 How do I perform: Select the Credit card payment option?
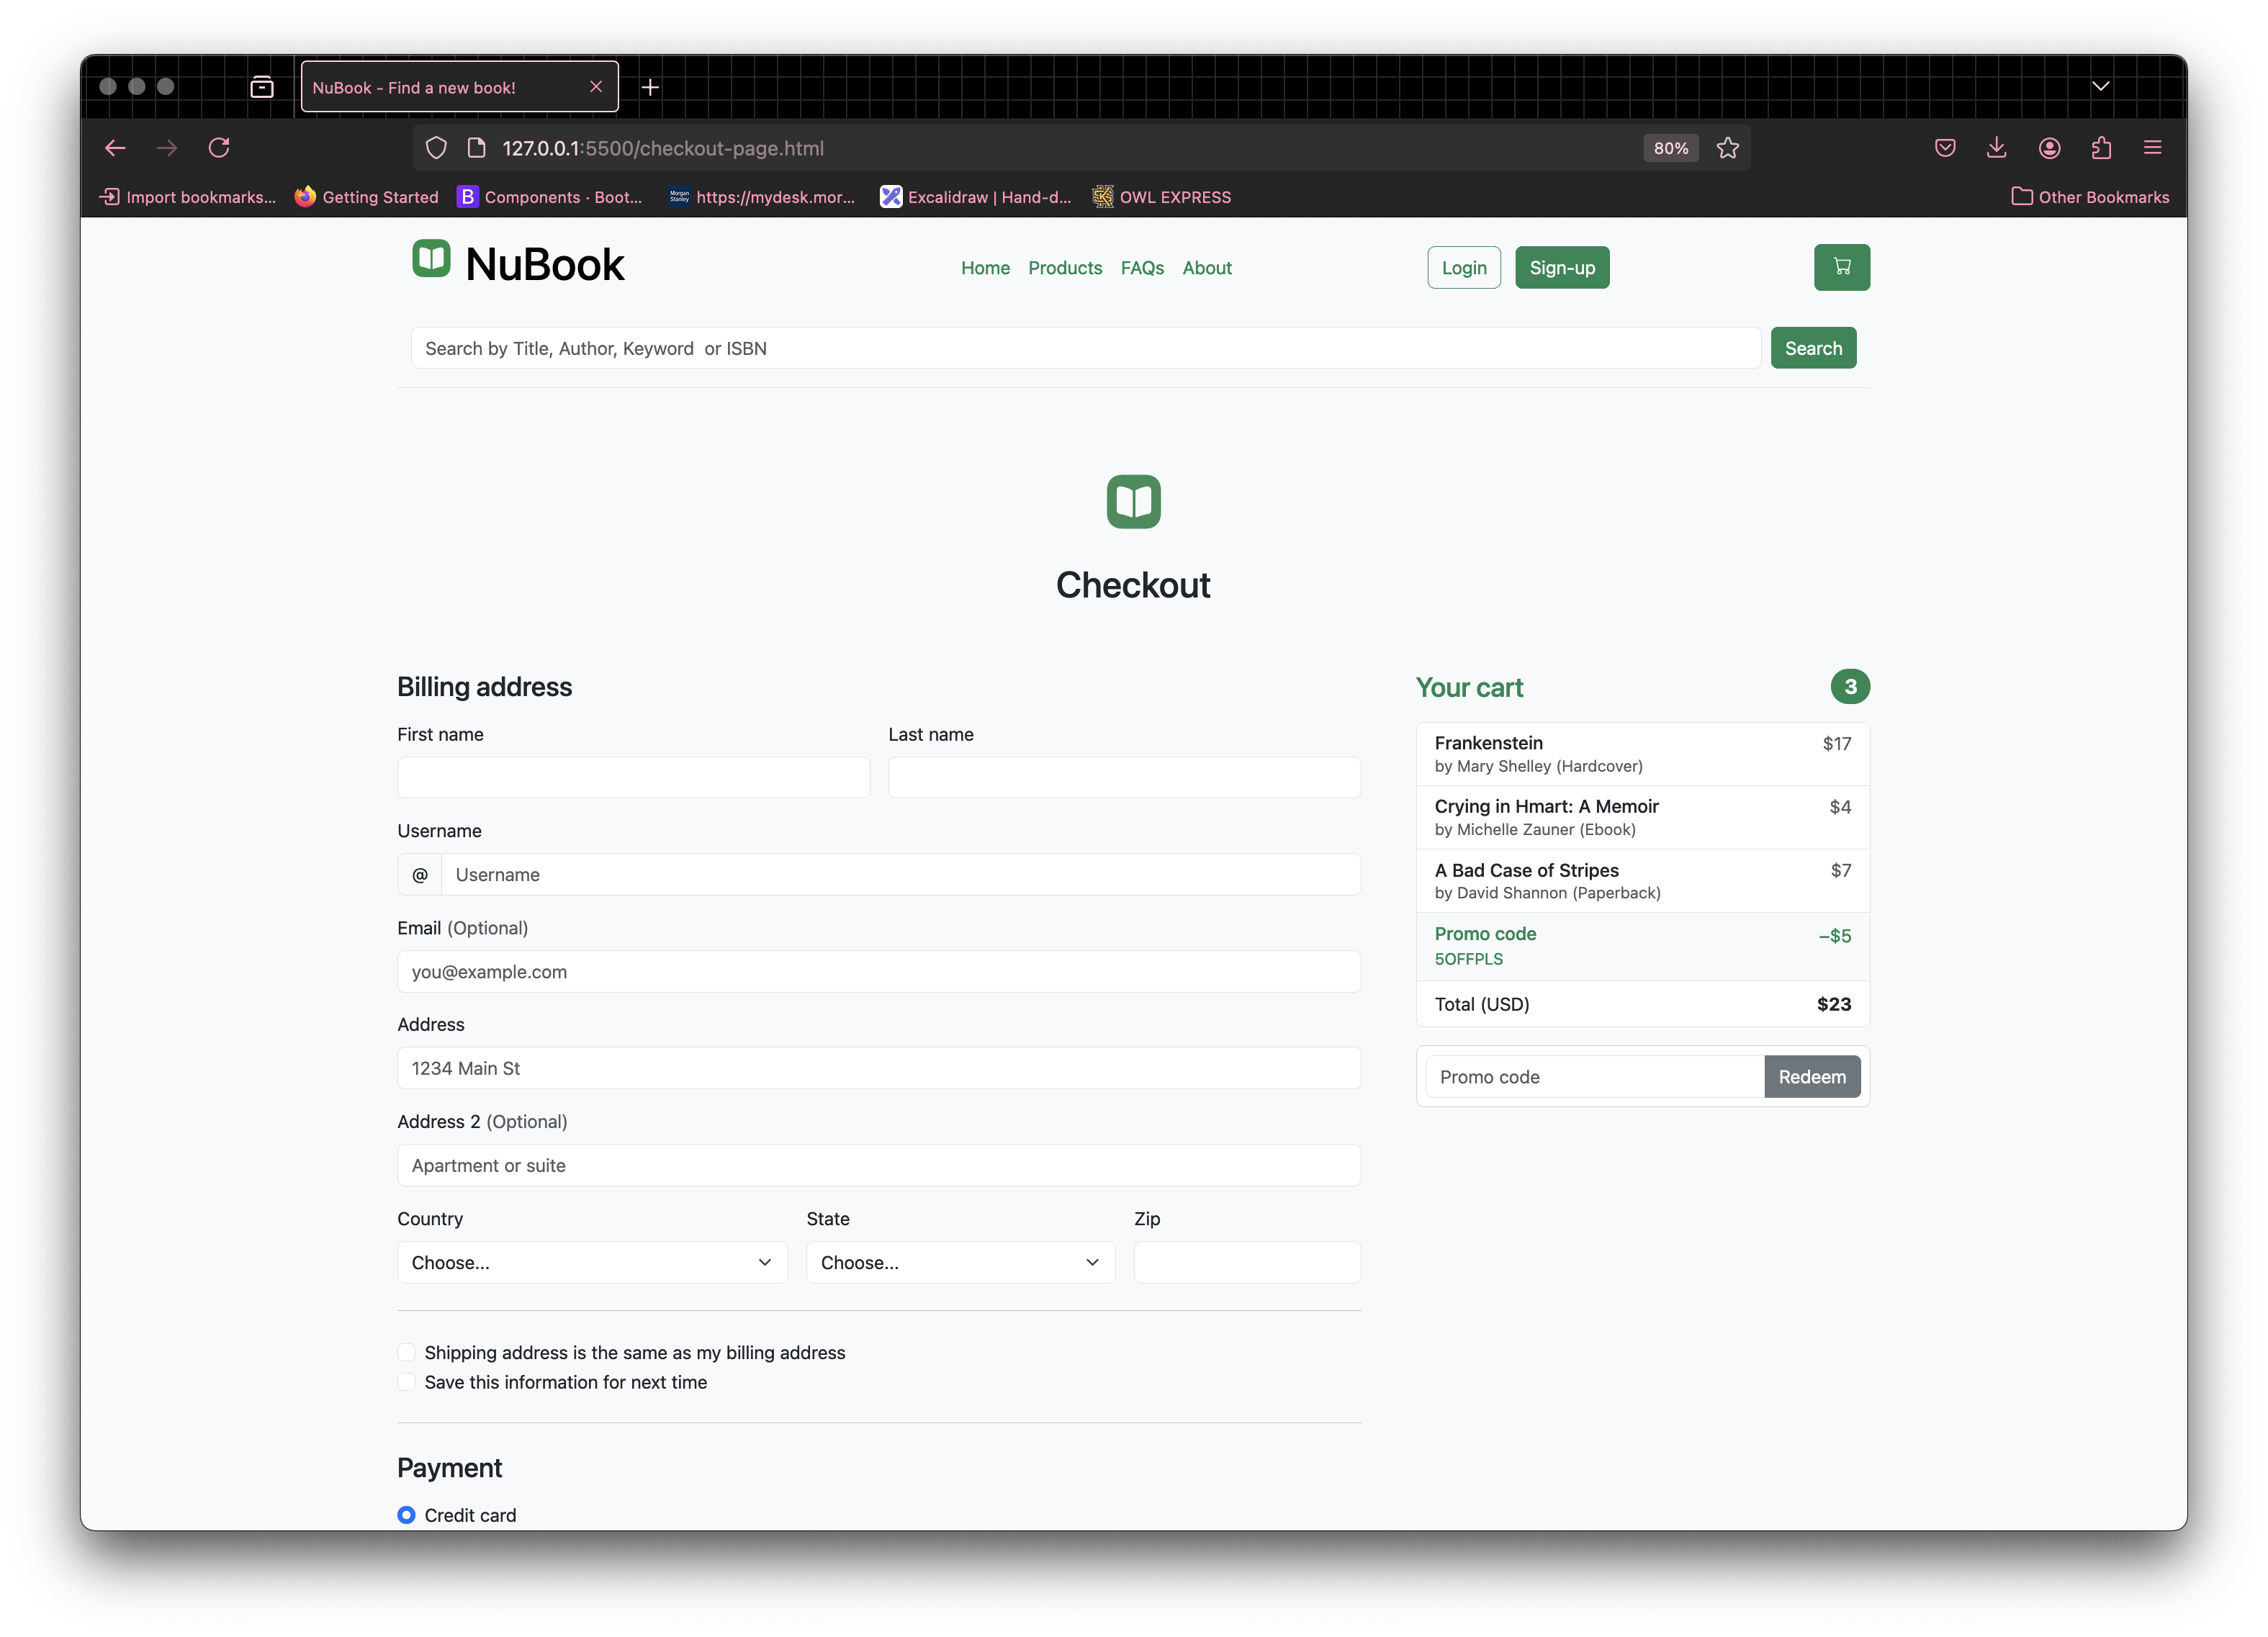pyautogui.click(x=406, y=1514)
